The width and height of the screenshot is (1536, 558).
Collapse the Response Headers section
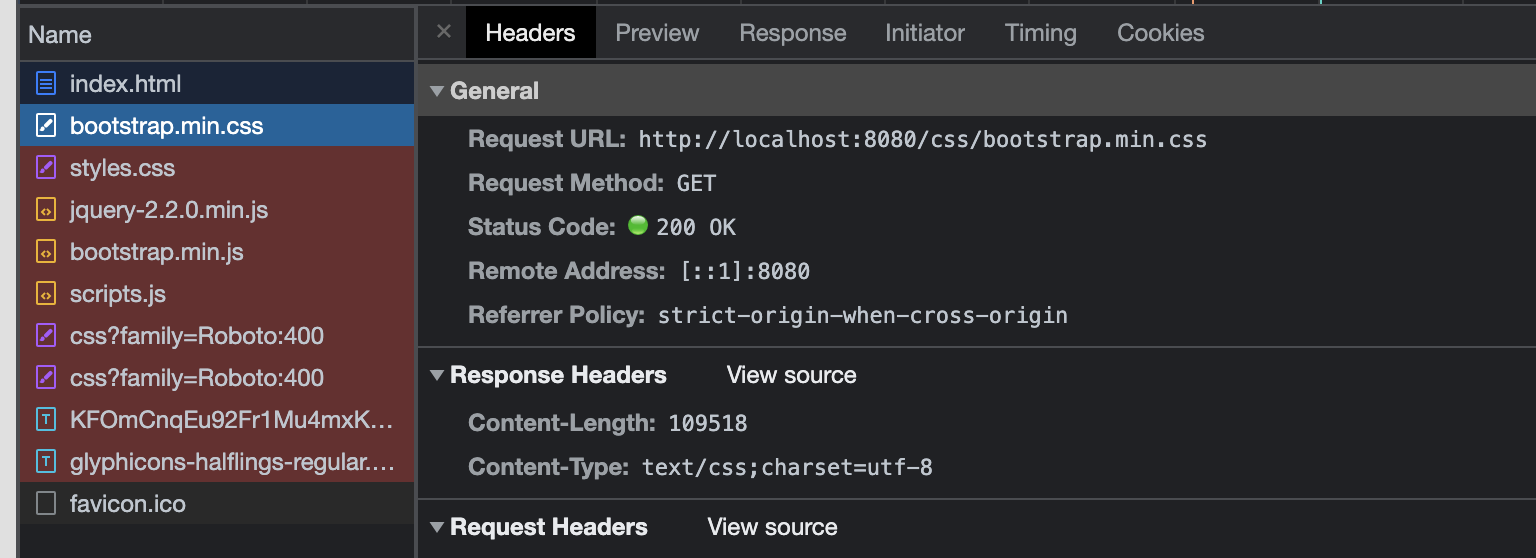437,375
